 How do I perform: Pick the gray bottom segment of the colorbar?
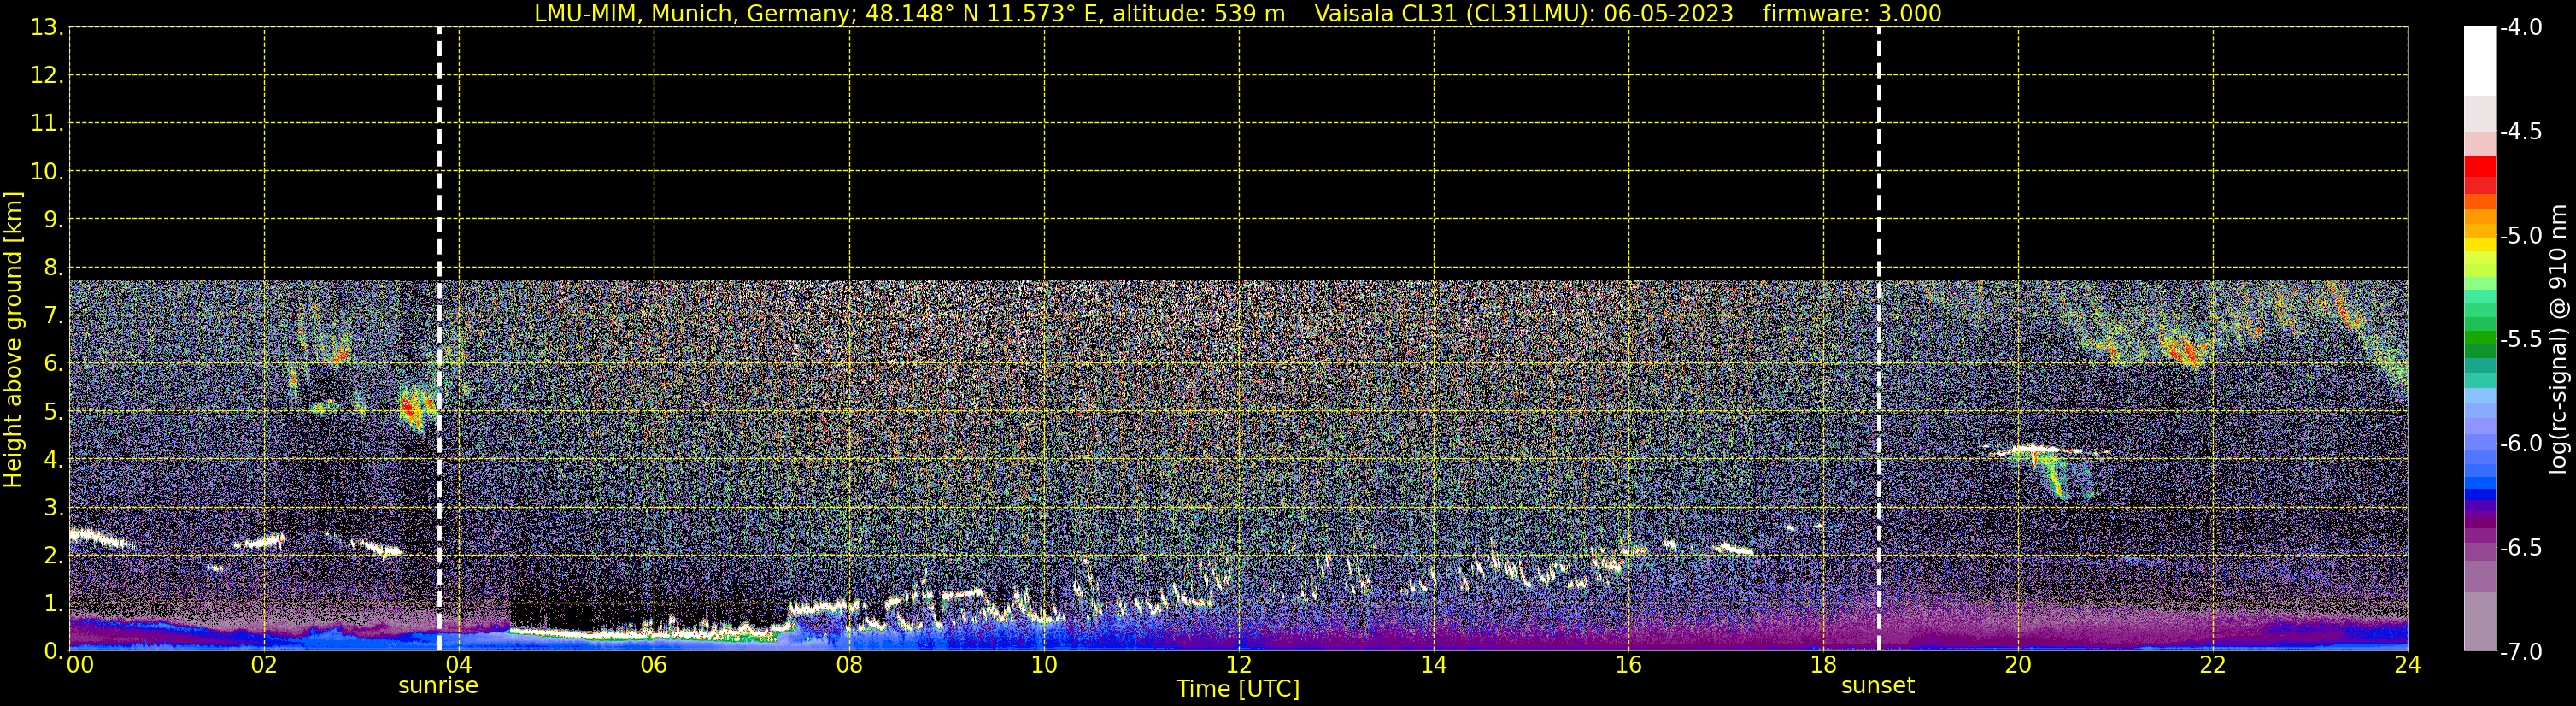[2480, 621]
